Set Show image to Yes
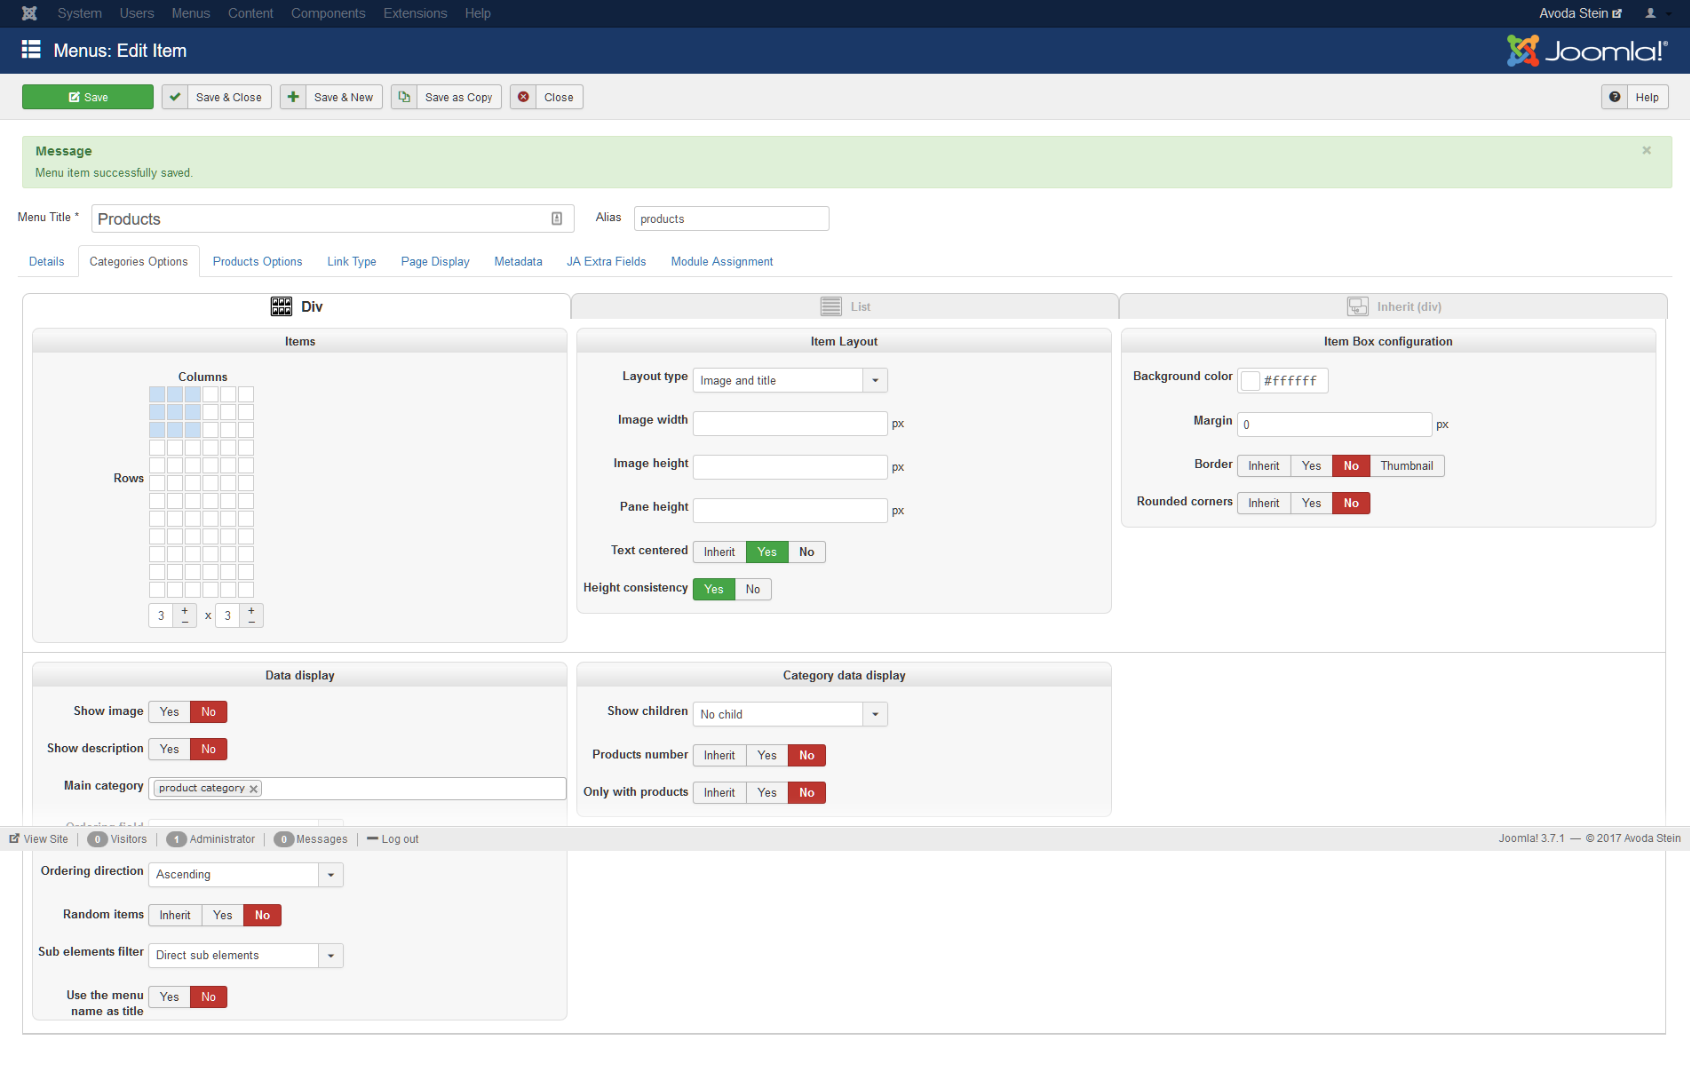Image resolution: width=1690 pixels, height=1080 pixels. click(x=169, y=712)
